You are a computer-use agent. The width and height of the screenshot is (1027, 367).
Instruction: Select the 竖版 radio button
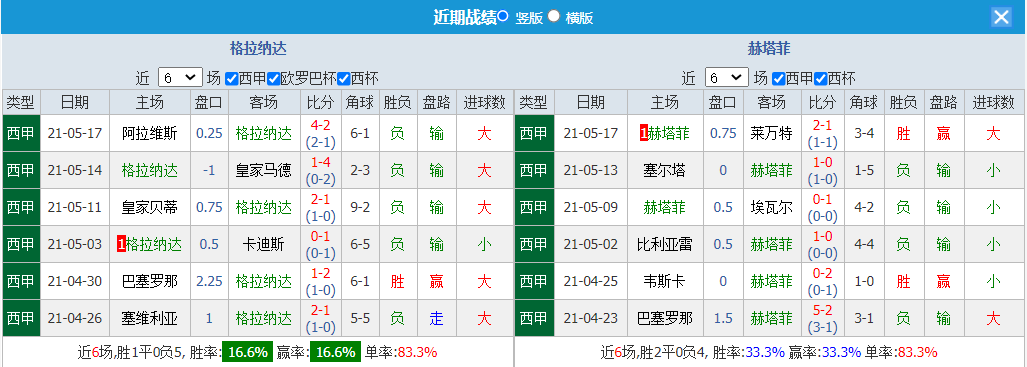pyautogui.click(x=503, y=16)
